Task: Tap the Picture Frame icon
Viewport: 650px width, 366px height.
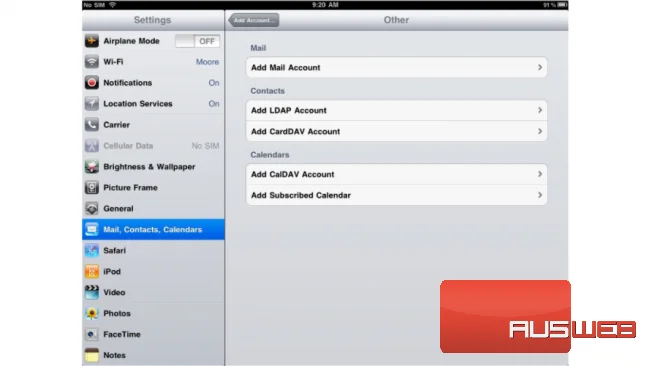Action: click(x=92, y=187)
